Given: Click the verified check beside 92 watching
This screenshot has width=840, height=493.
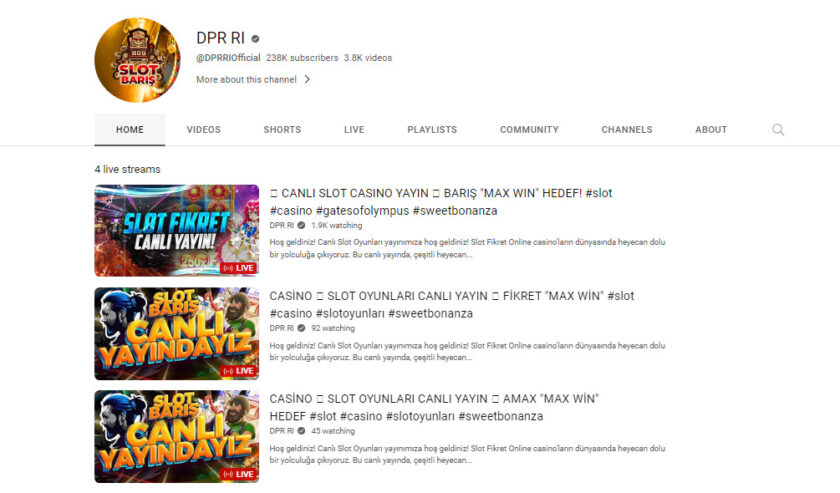Looking at the screenshot, I should click(x=302, y=328).
